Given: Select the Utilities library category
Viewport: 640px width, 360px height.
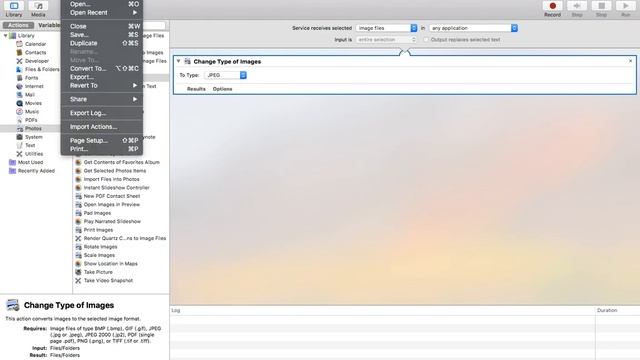Looking at the screenshot, I should tap(33, 154).
